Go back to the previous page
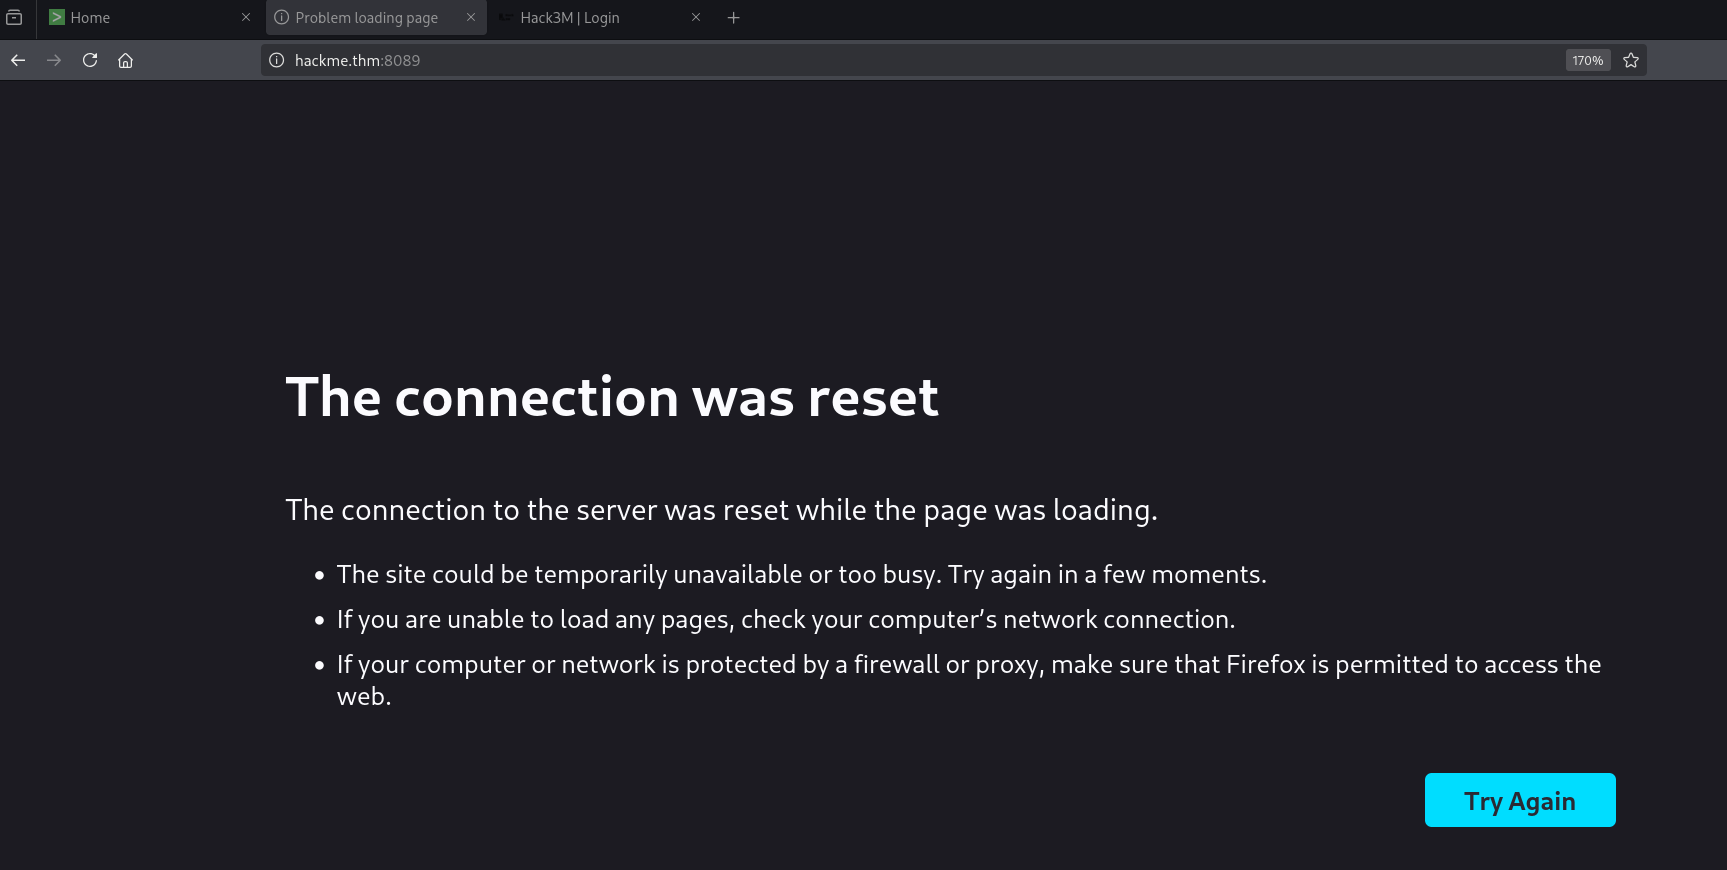 click(x=18, y=60)
